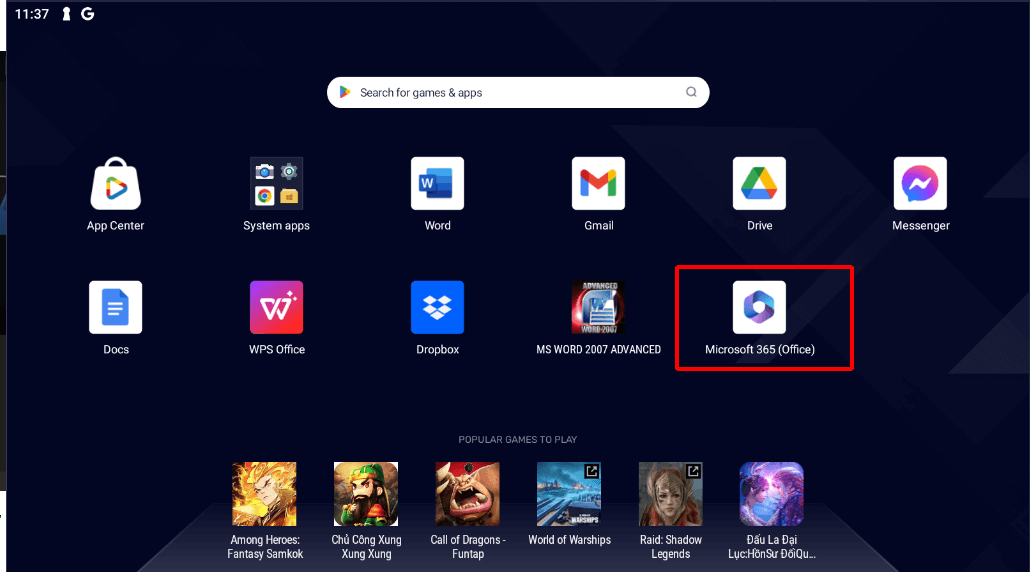Launch the Docs app
The image size is (1030, 572).
(116, 307)
